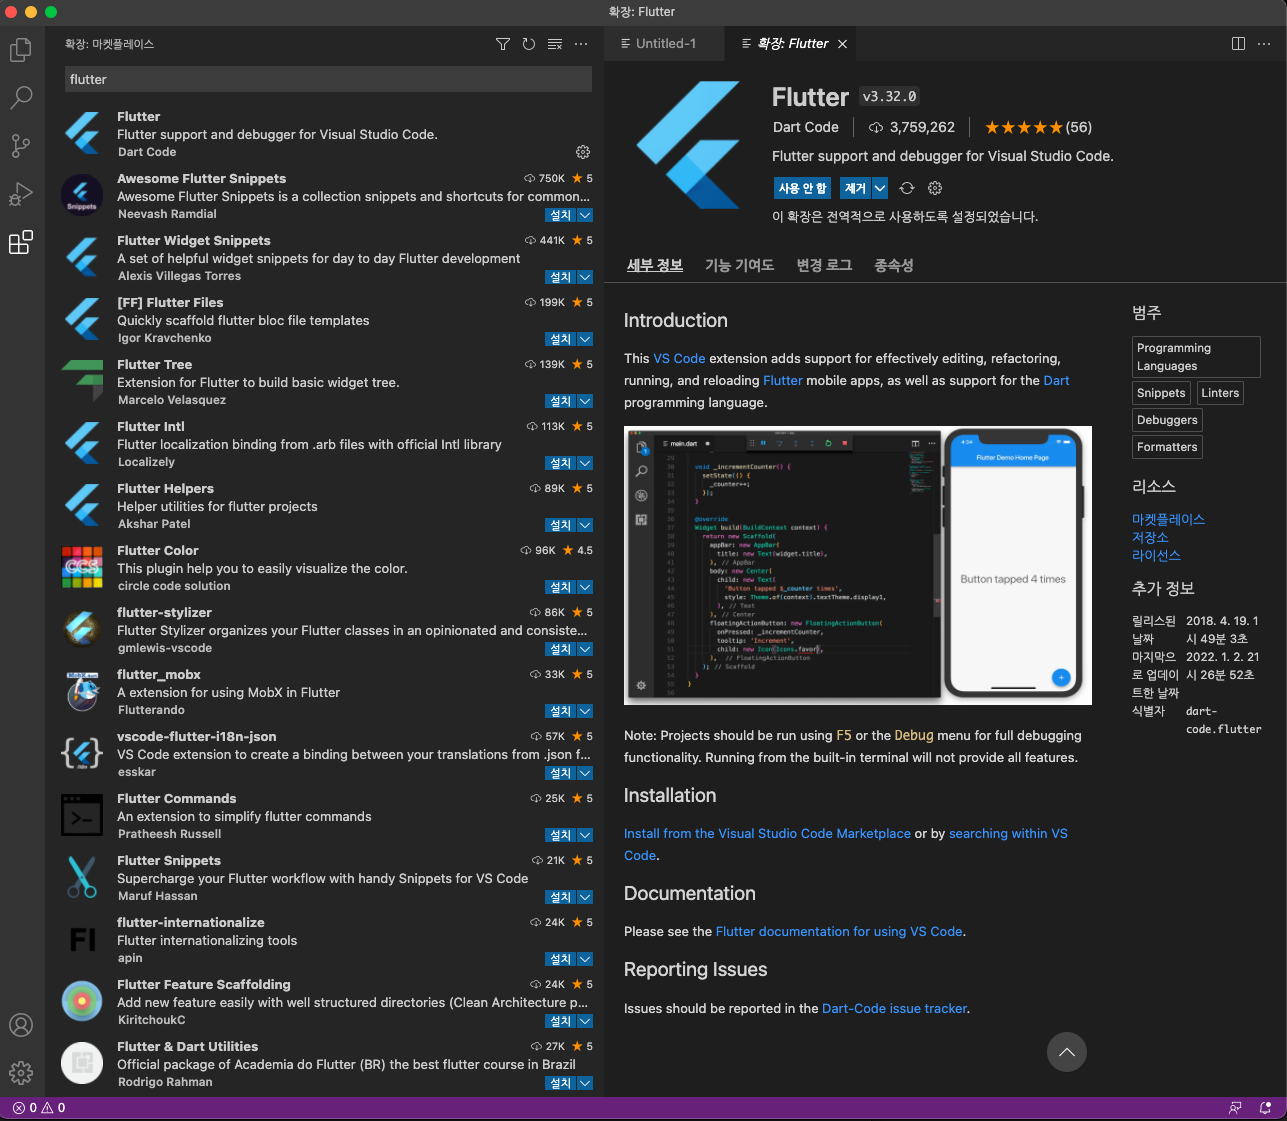
Task: Open install dropdown for flutter-stylizer
Action: pos(585,649)
